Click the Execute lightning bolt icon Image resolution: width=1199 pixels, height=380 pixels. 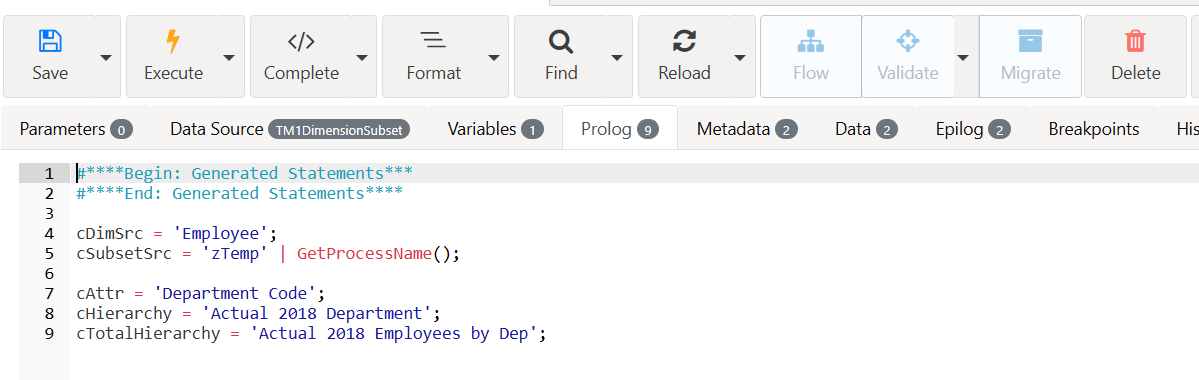[x=174, y=41]
